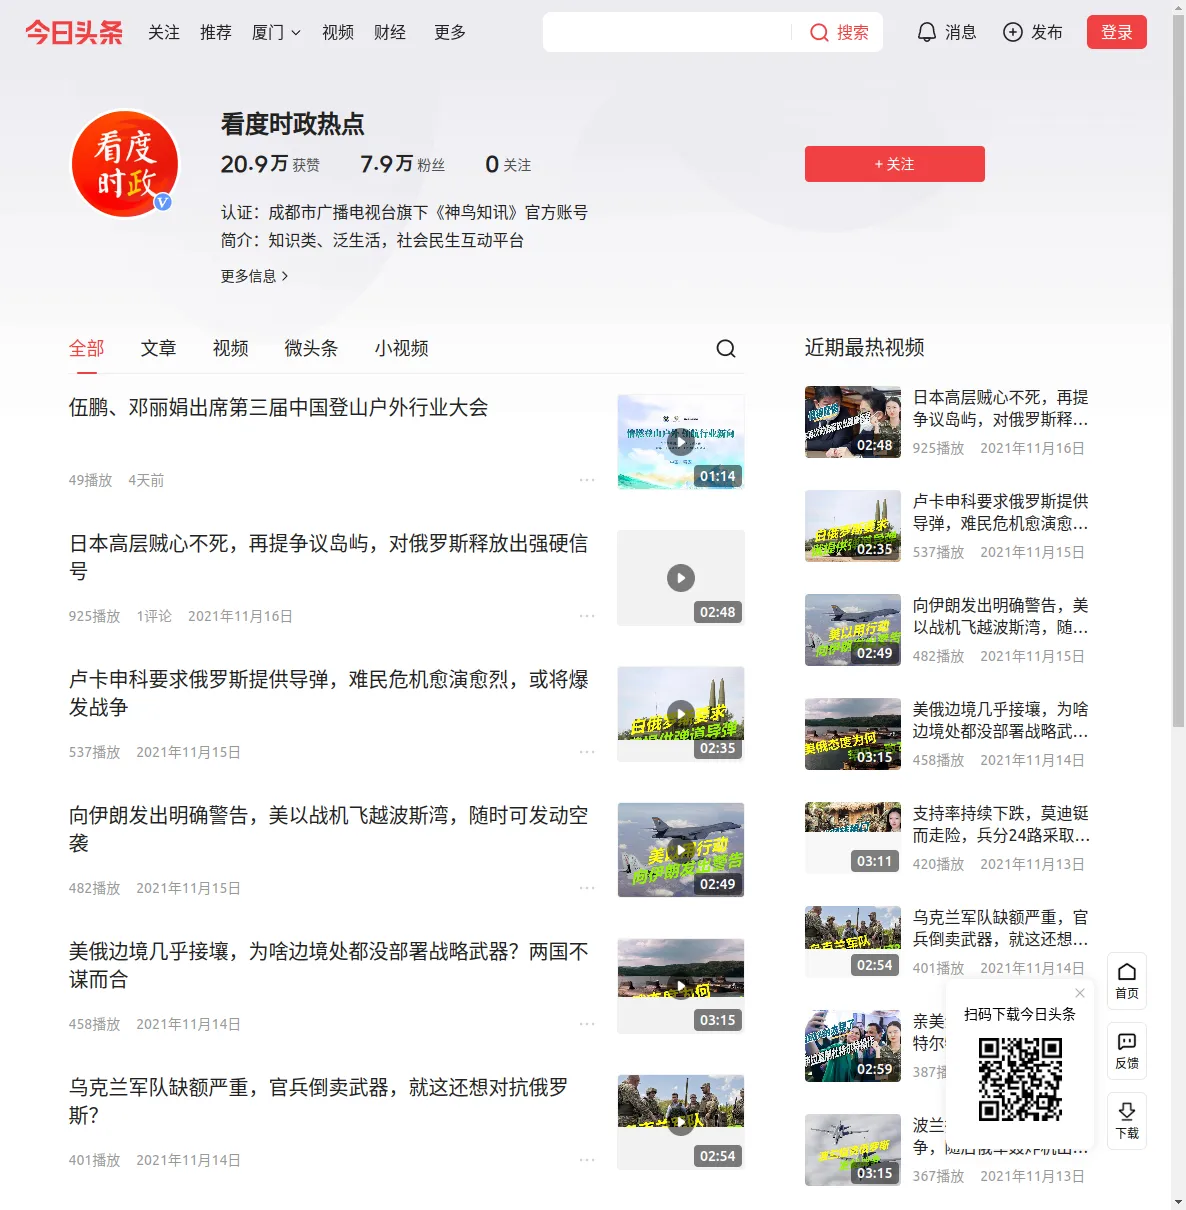The width and height of the screenshot is (1186, 1210).
Task: Open 美俄边境几乎接壤 article title
Action: (x=329, y=965)
